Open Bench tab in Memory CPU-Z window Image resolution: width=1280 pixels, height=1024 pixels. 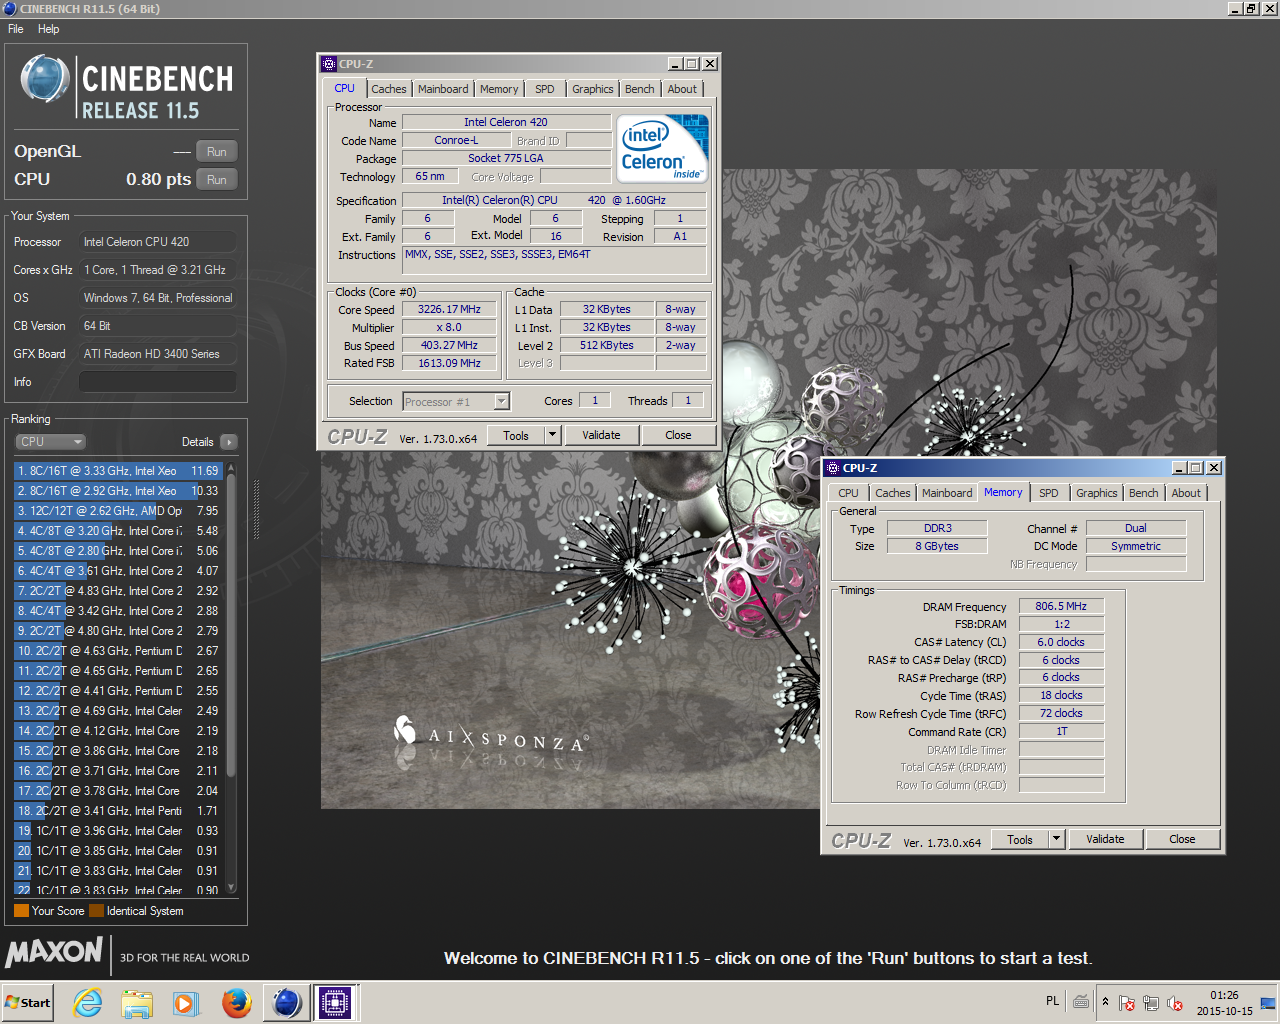tap(1144, 493)
